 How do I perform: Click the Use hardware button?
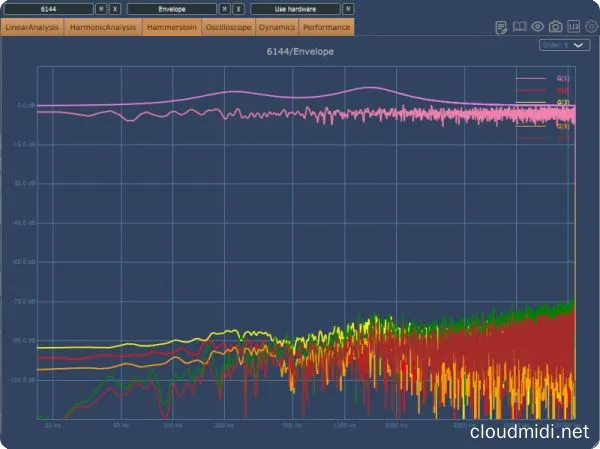pyautogui.click(x=294, y=8)
